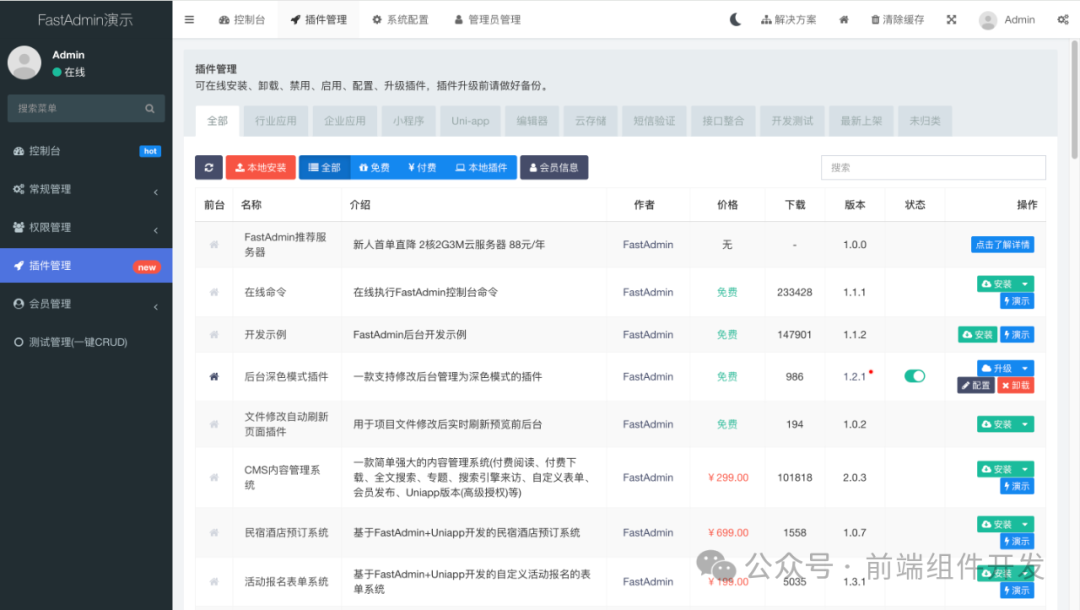The image size is (1080, 610).
Task: Open install dropdown arrow for 民宿酒店预订系统
Action: (1025, 524)
